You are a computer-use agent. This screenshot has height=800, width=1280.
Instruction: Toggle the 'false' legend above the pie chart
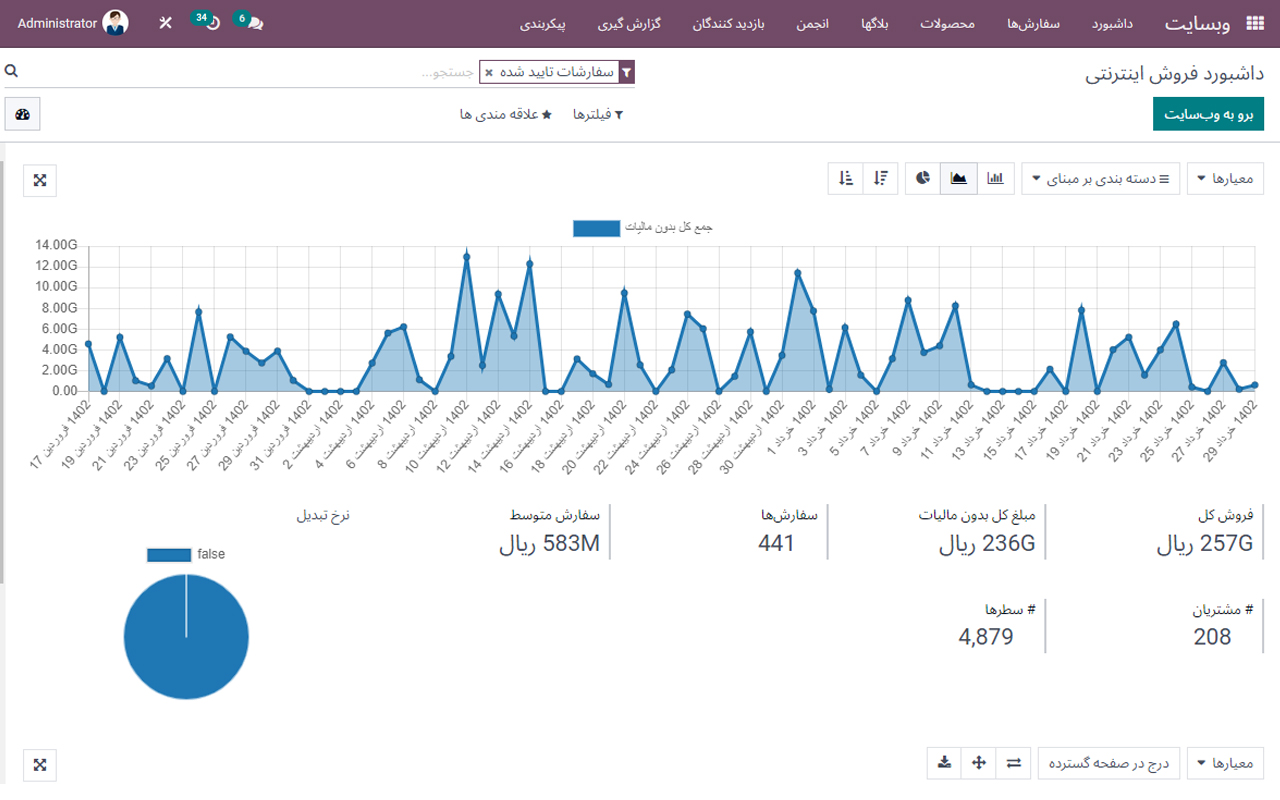(x=186, y=553)
